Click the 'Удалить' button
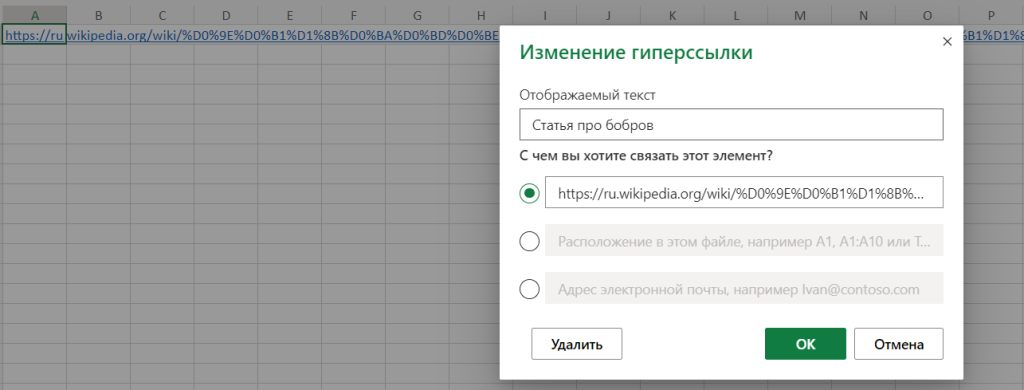The height and width of the screenshot is (390, 1024). tap(577, 344)
